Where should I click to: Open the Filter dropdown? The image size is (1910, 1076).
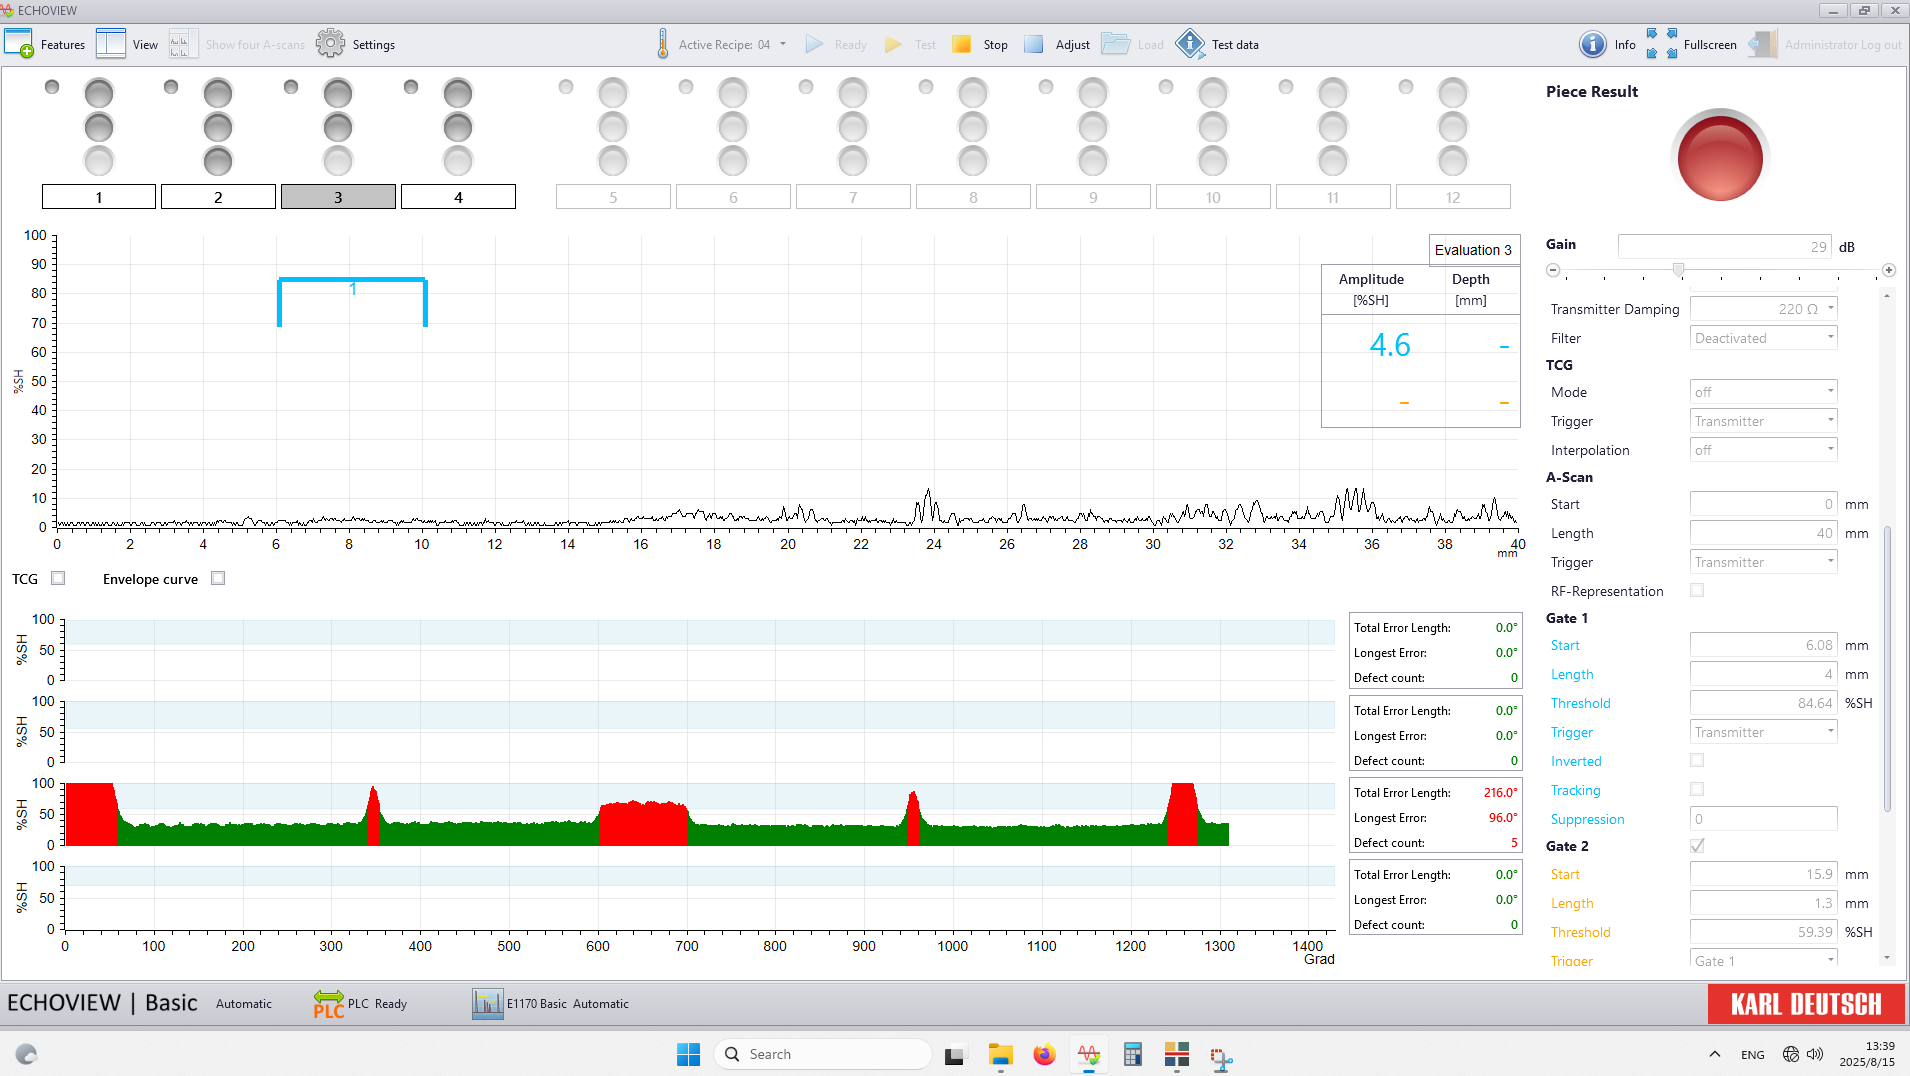1830,338
